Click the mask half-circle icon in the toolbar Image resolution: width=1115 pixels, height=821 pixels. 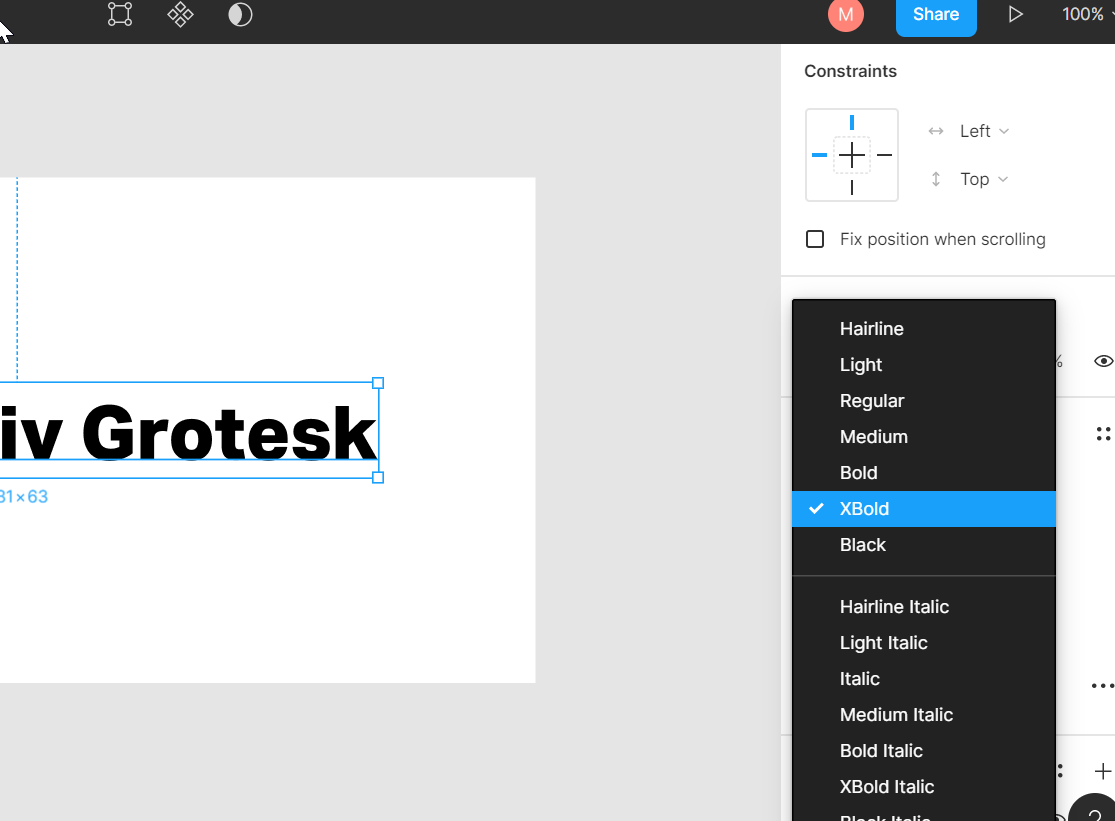point(239,15)
